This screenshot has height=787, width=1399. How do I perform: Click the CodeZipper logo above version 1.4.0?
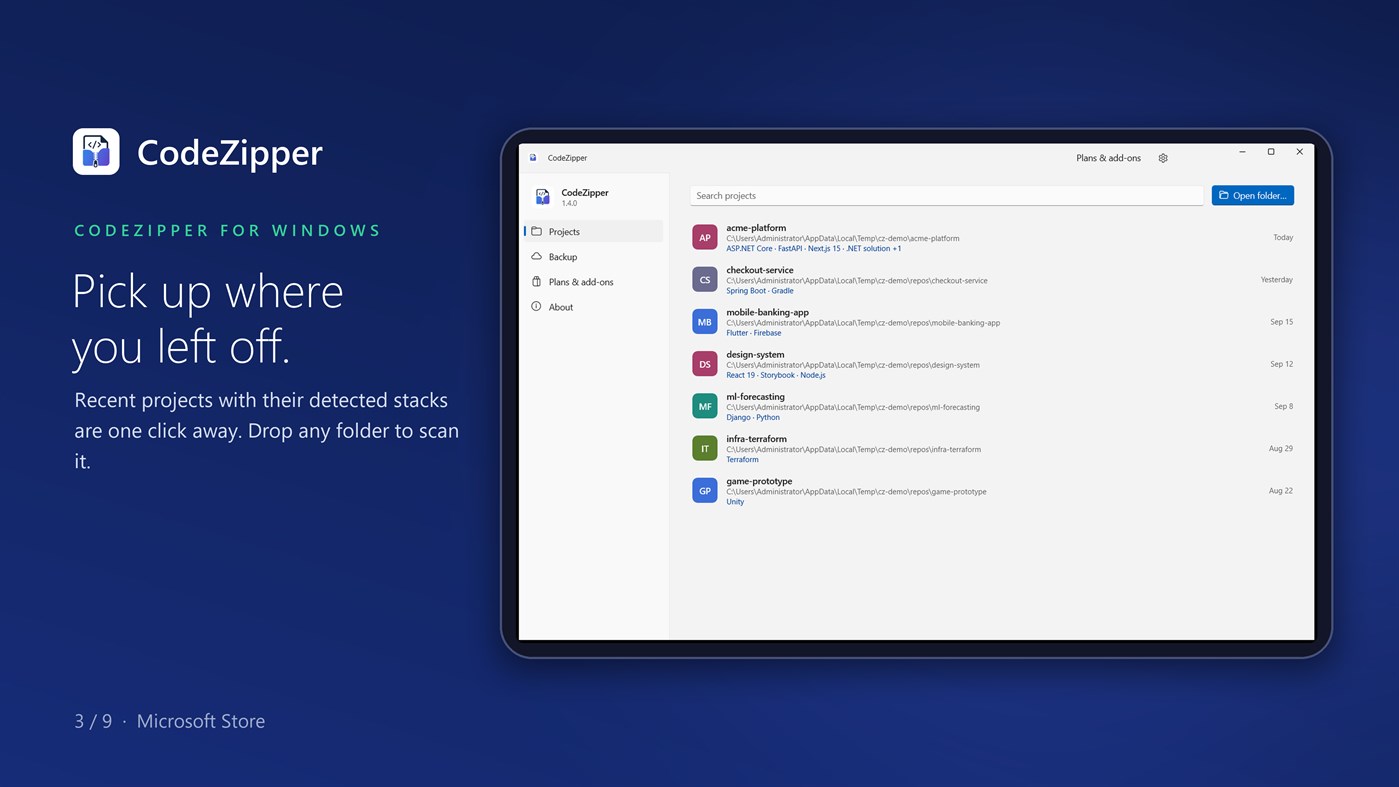543,197
